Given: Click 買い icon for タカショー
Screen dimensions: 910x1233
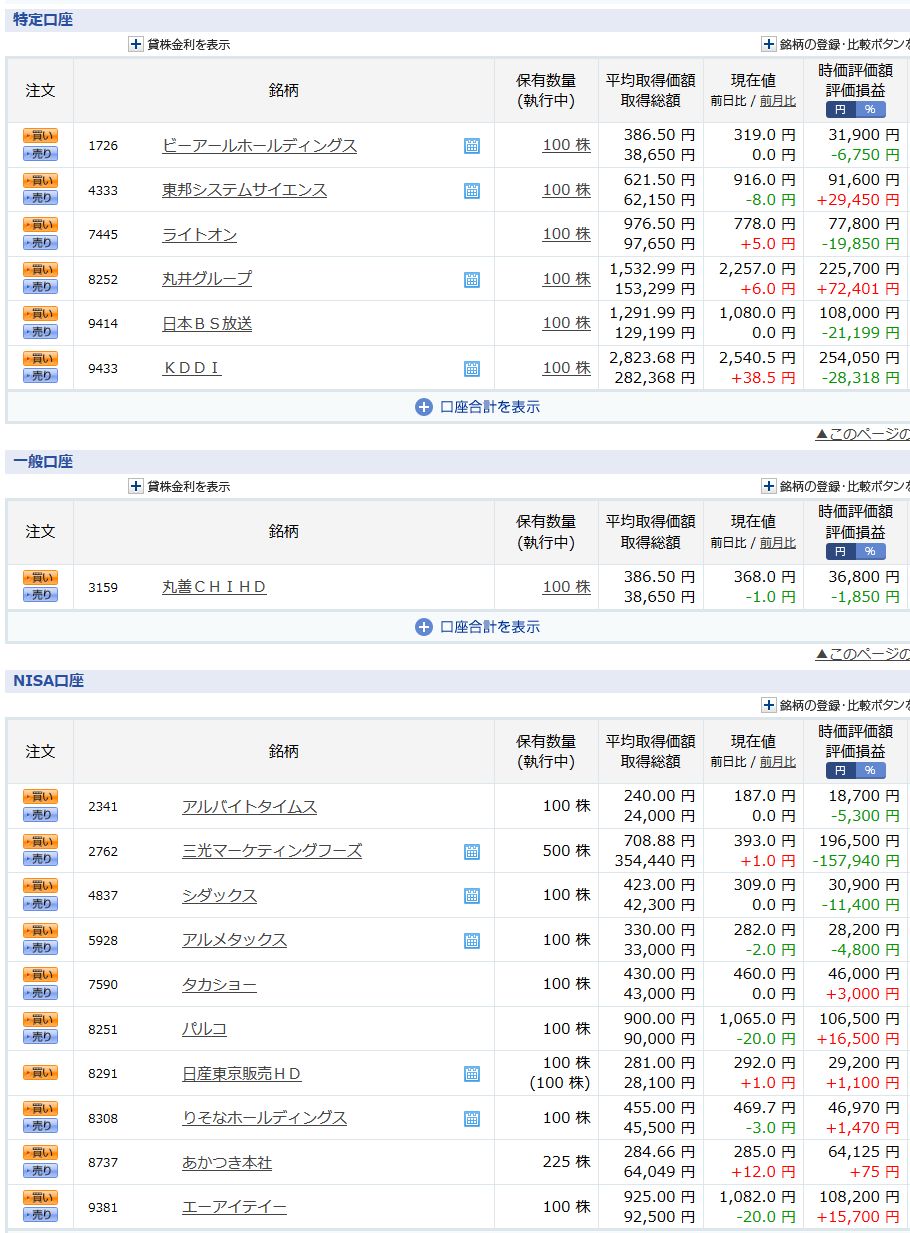Looking at the screenshot, I should 41,975.
